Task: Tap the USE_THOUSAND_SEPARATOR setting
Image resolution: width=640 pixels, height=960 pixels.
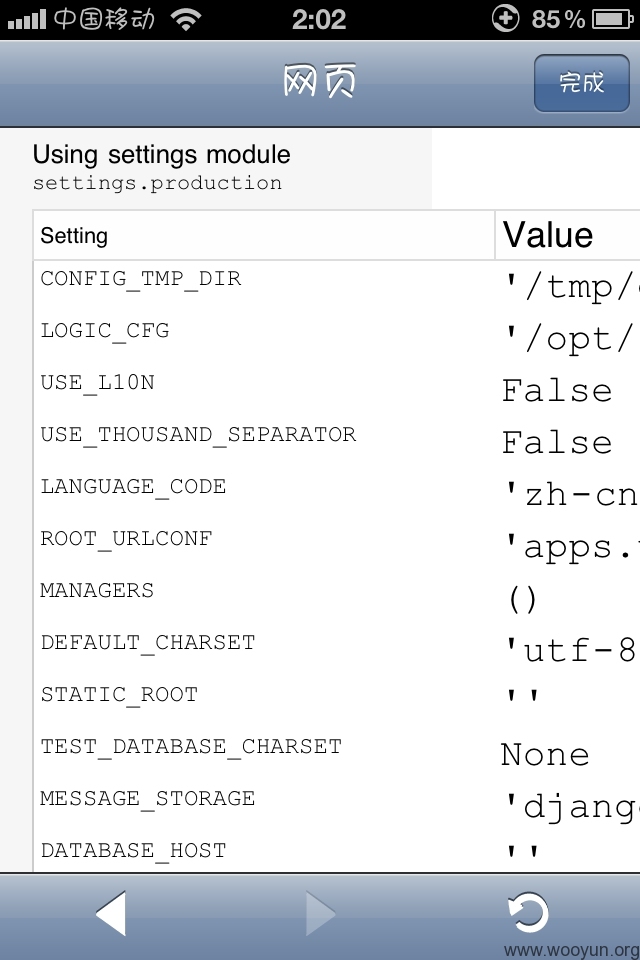Action: click(x=198, y=435)
